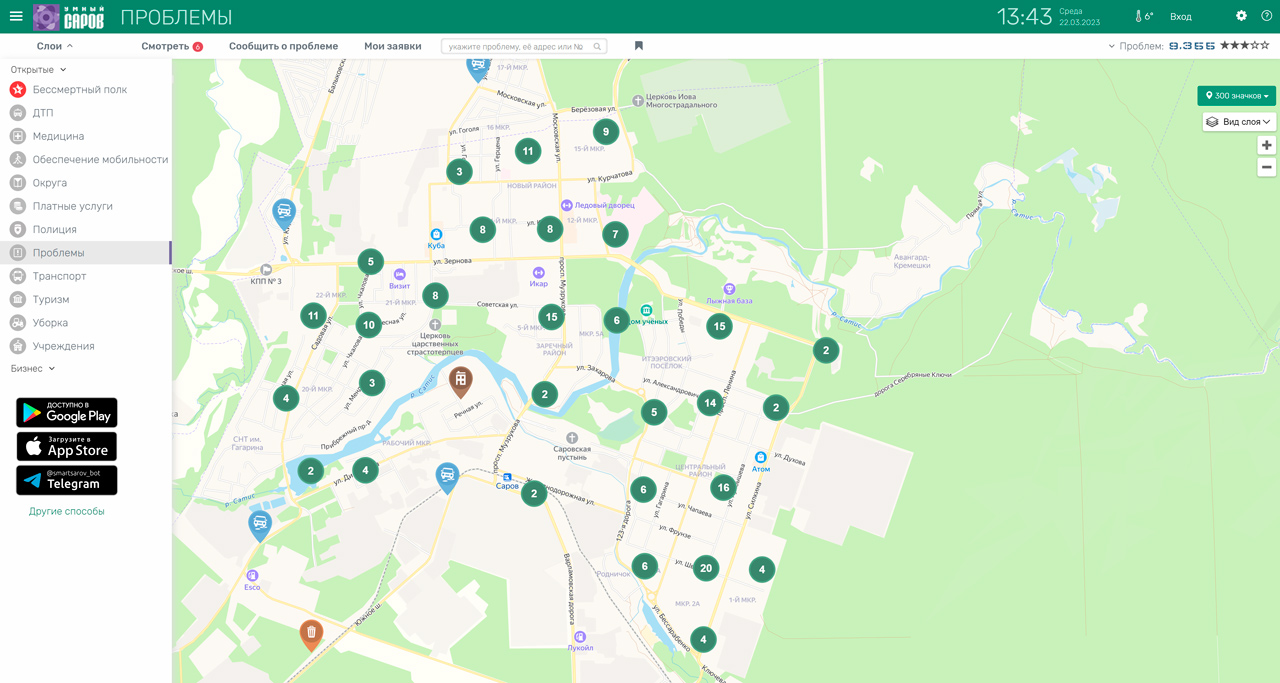Select the Обеспечение мобильности layer icon
Viewport: 1280px width, 683px height.
pos(17,159)
